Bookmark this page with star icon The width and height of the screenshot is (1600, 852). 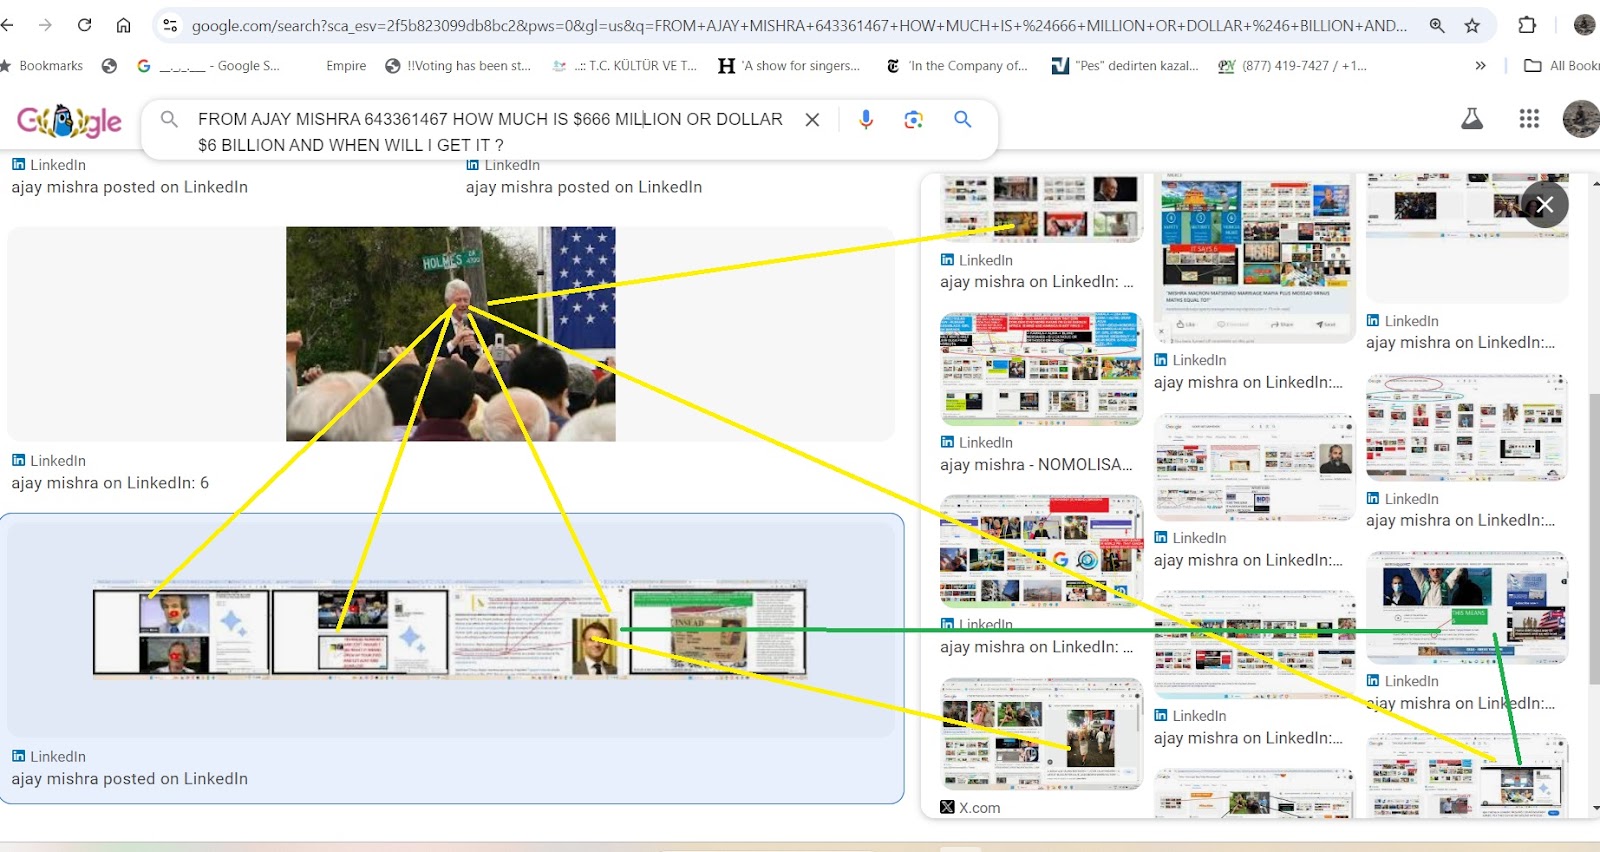click(1472, 26)
